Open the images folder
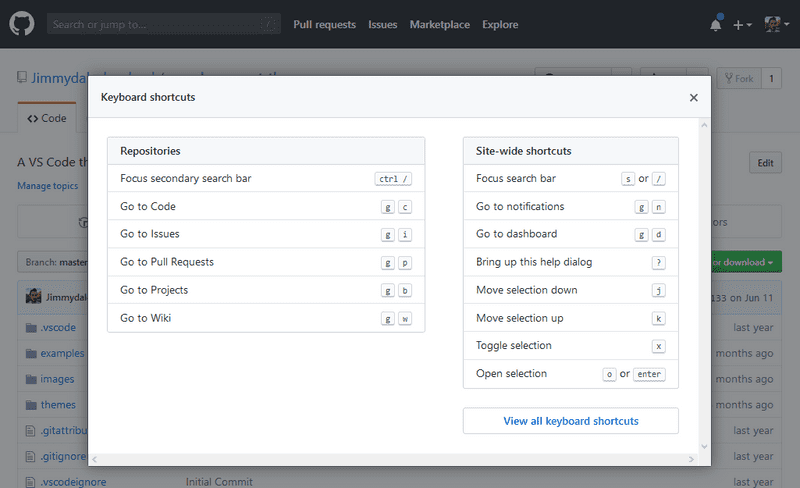The height and width of the screenshot is (488, 800). pyautogui.click(x=57, y=379)
